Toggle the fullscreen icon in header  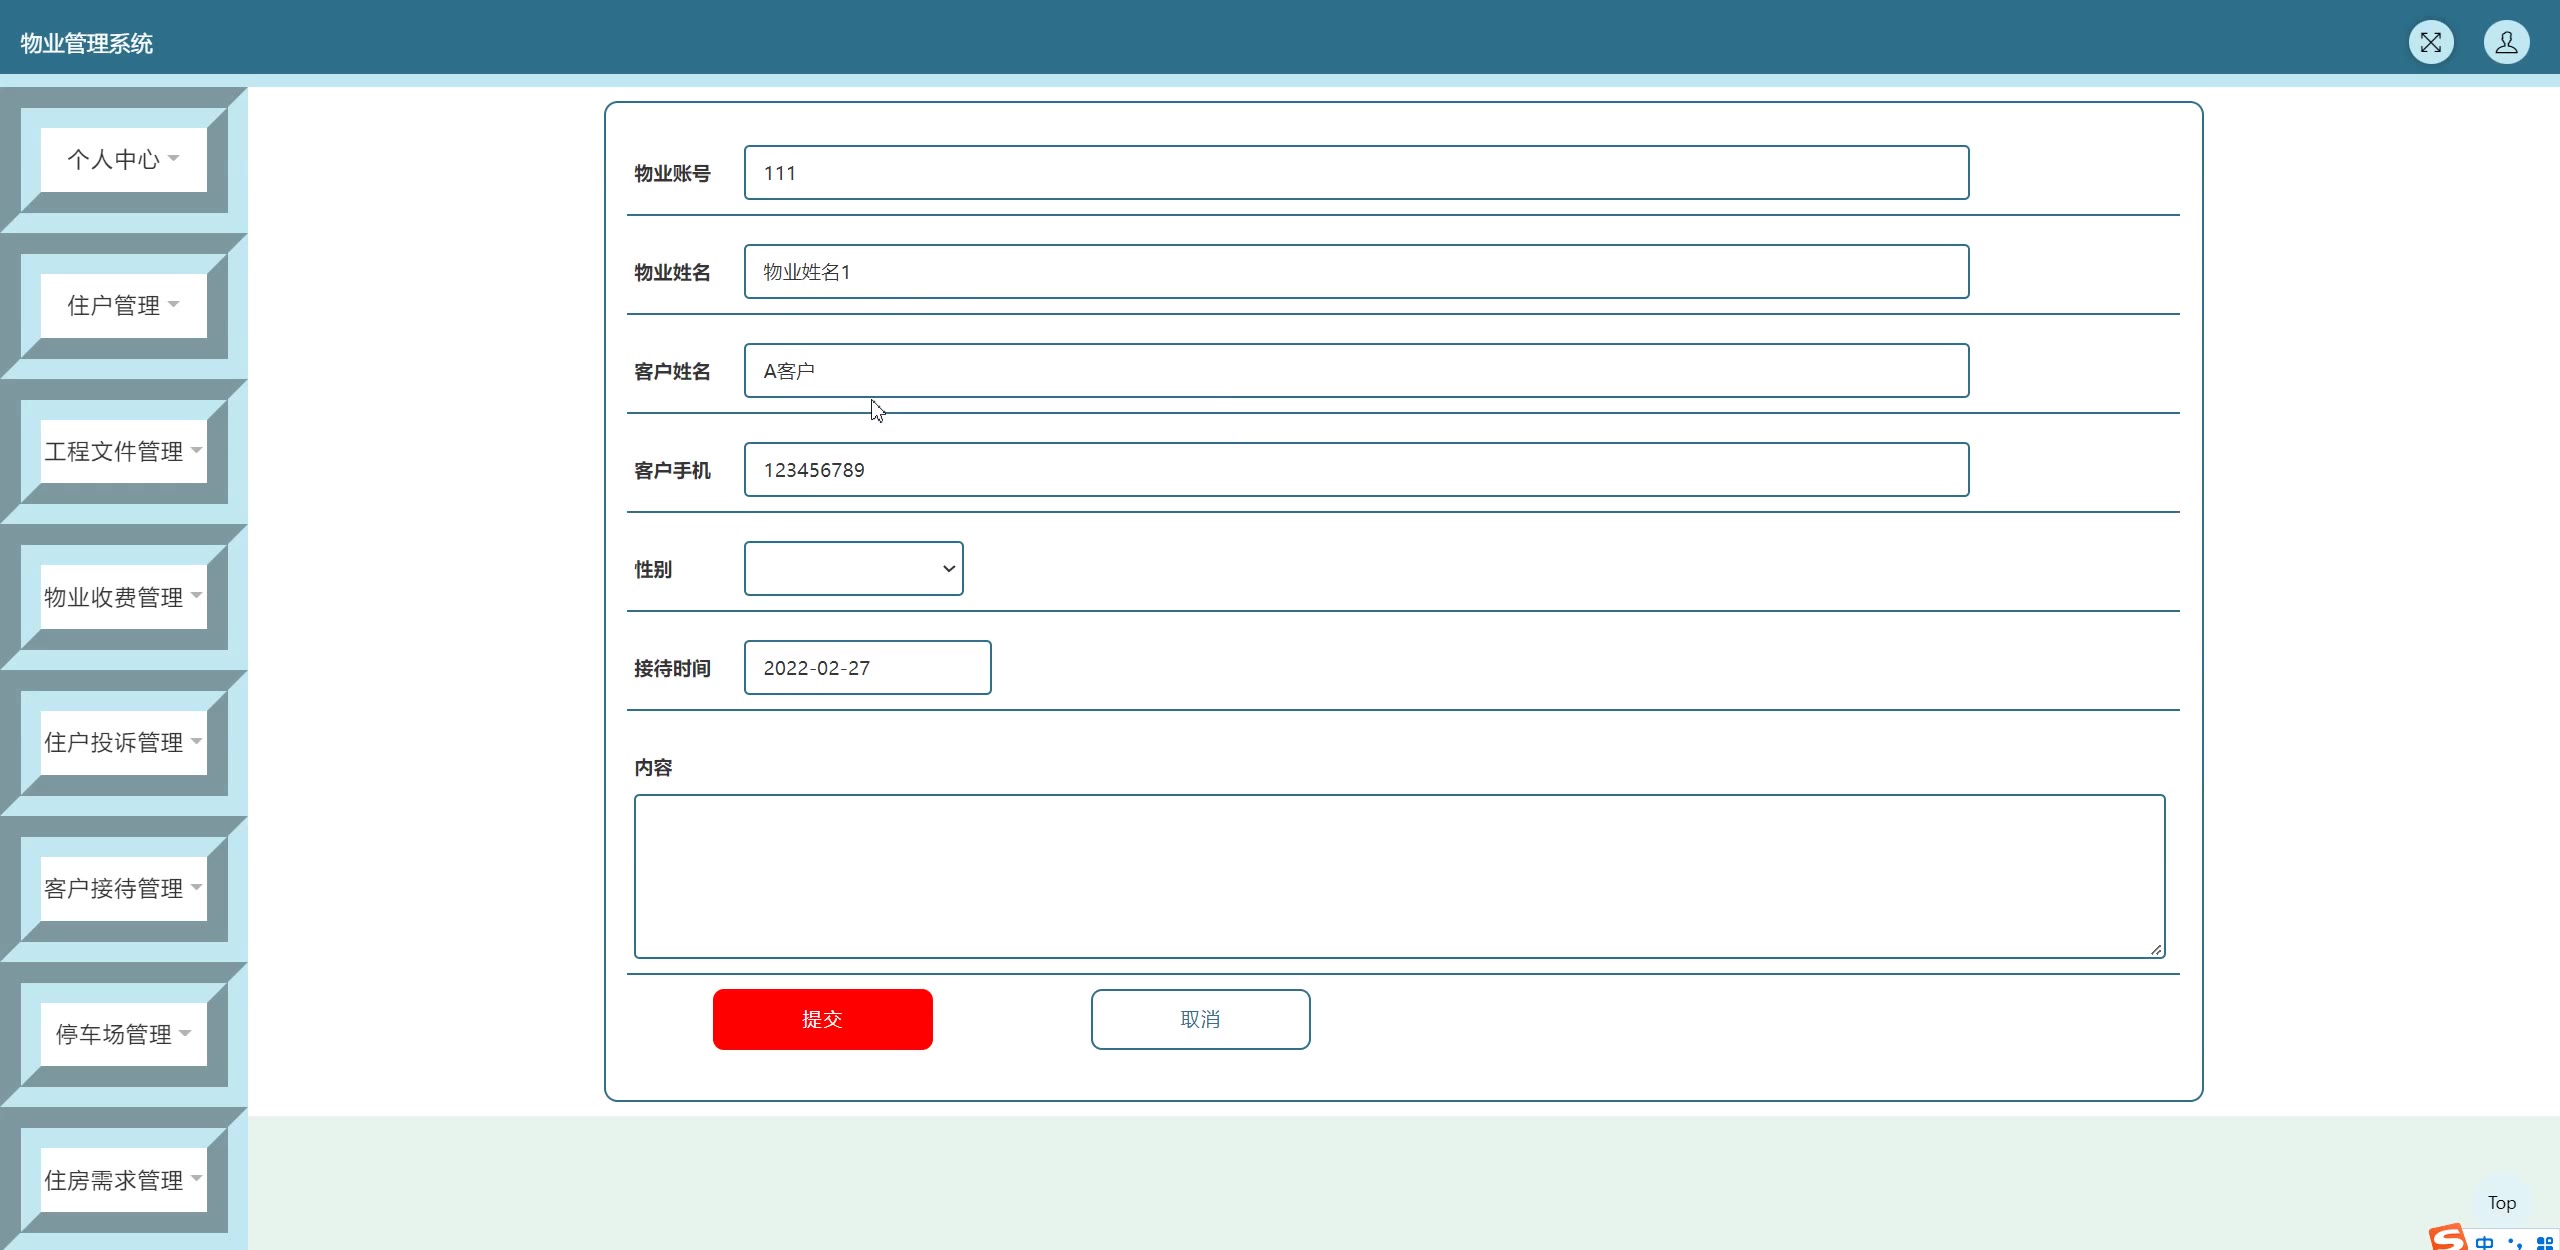point(2430,42)
